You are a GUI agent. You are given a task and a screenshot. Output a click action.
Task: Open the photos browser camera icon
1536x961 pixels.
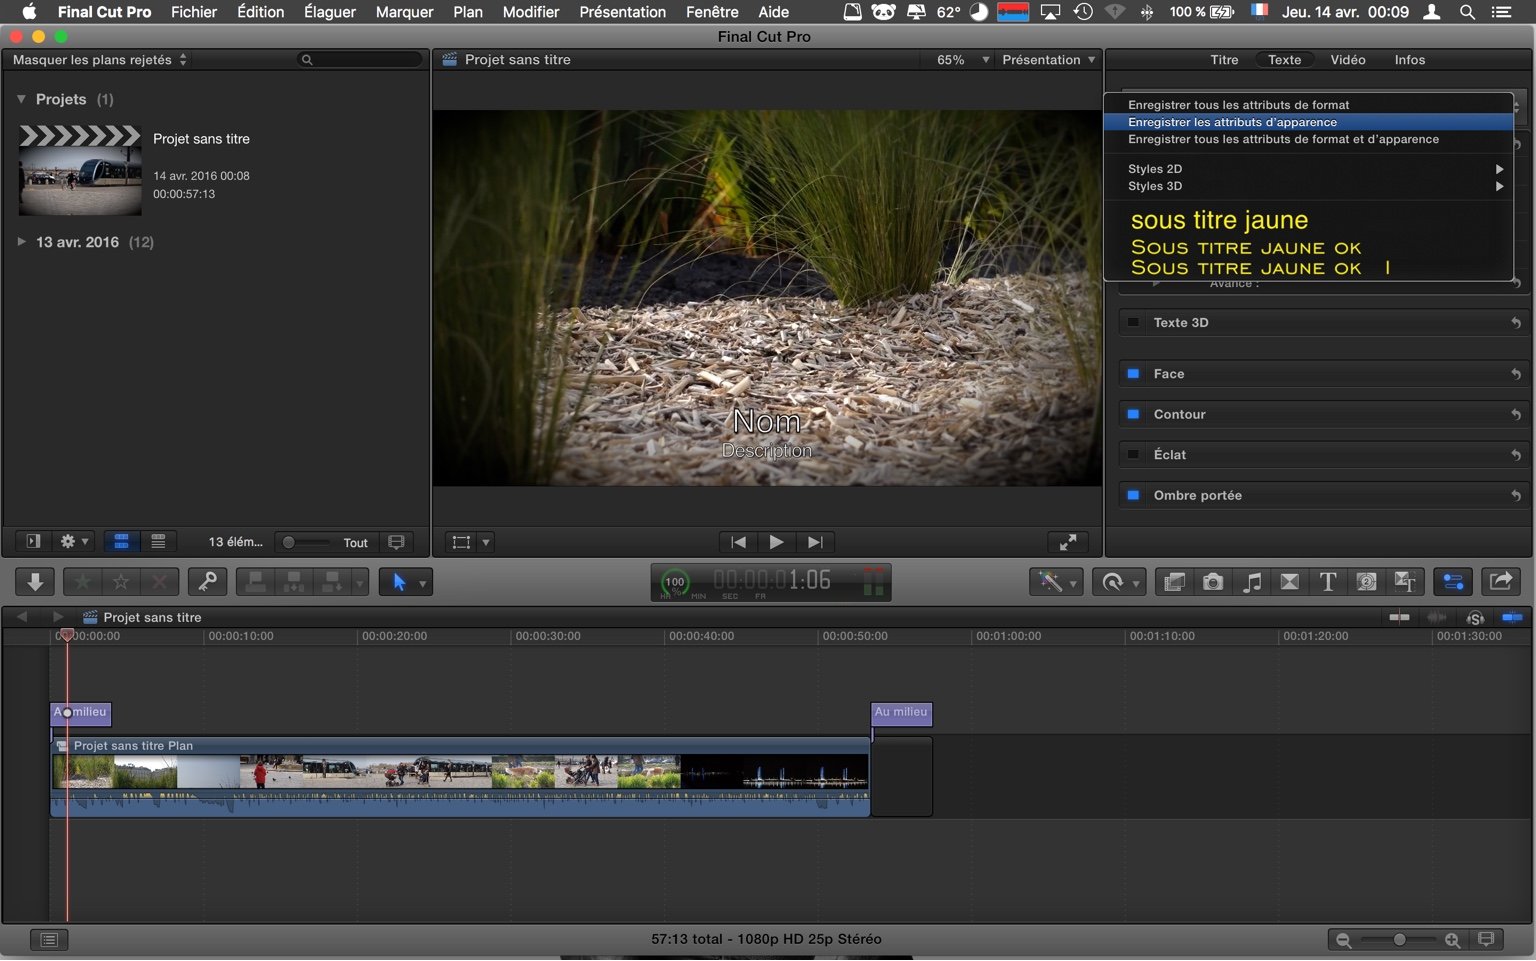1213,582
